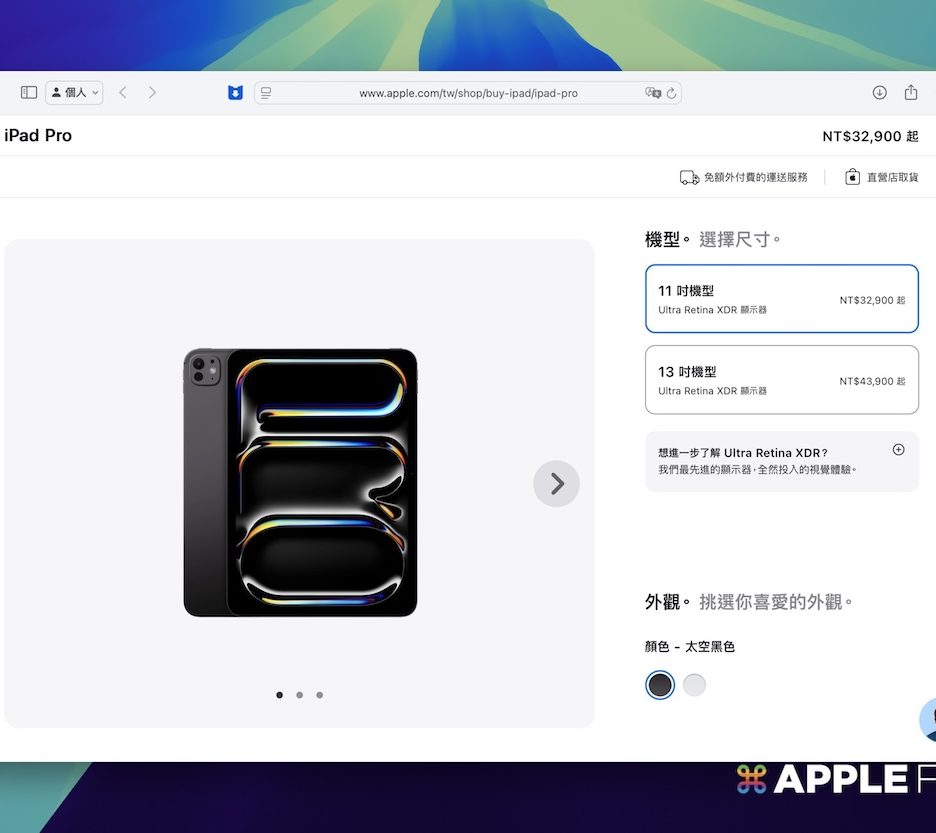Open the page reader menu icon
The width and height of the screenshot is (936, 833).
[266, 93]
